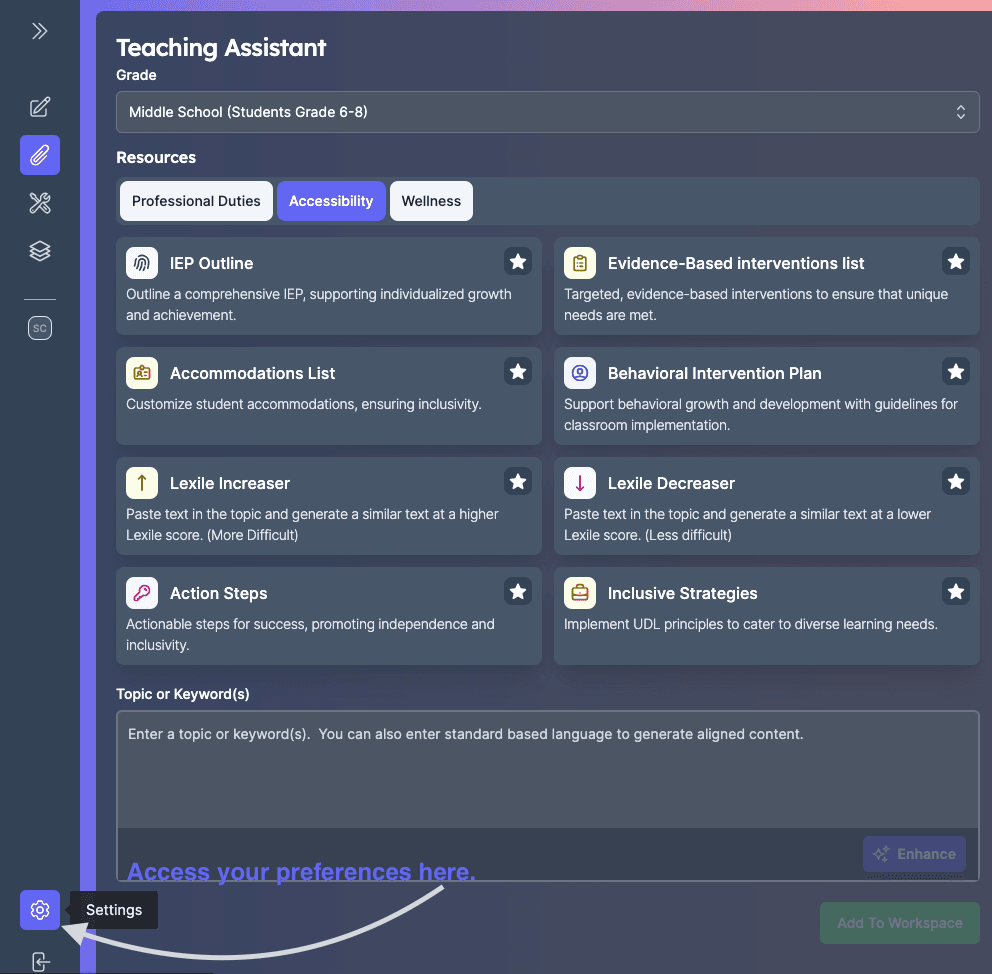The height and width of the screenshot is (974, 992).
Task: Open the Grade dropdown Middle School
Action: pos(548,112)
